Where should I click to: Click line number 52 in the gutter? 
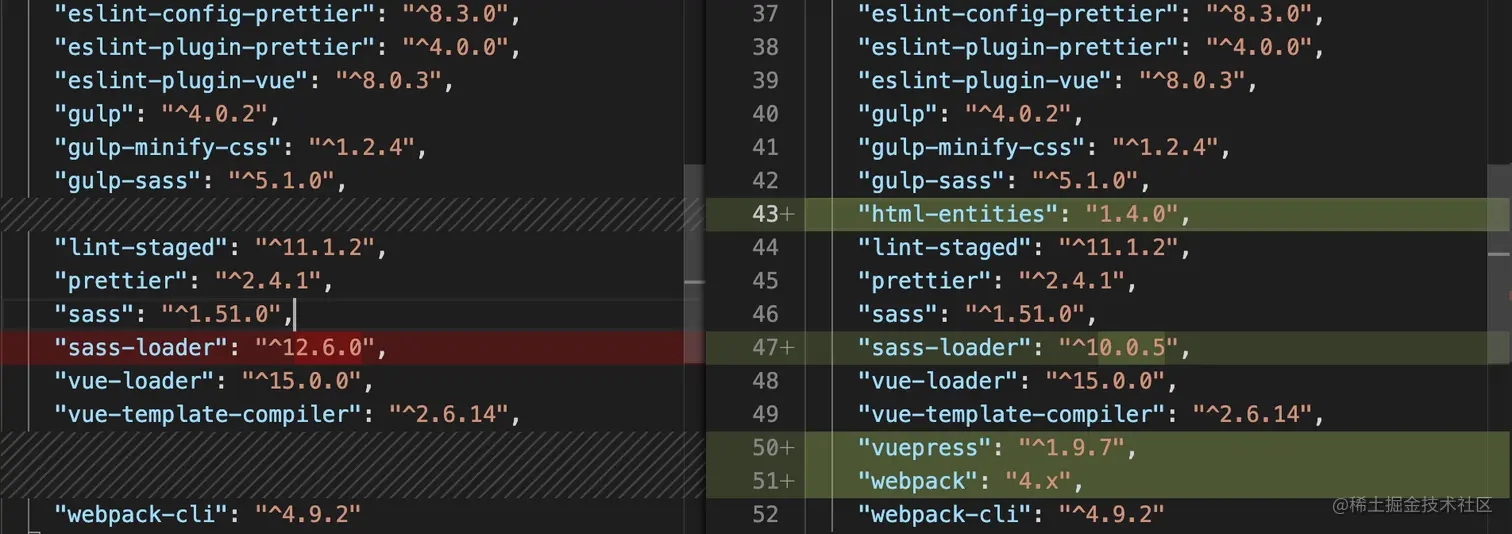(765, 515)
